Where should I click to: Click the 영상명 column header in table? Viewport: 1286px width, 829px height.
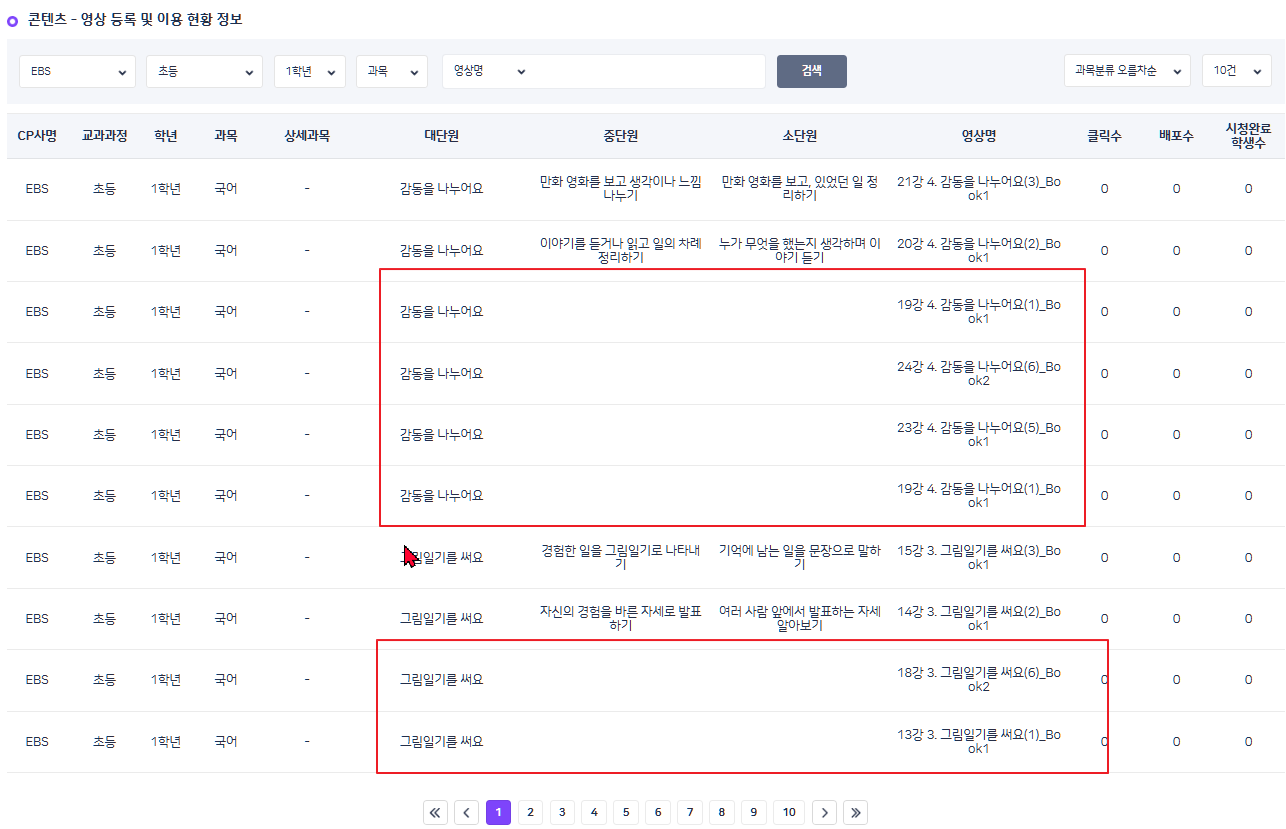click(x=978, y=136)
